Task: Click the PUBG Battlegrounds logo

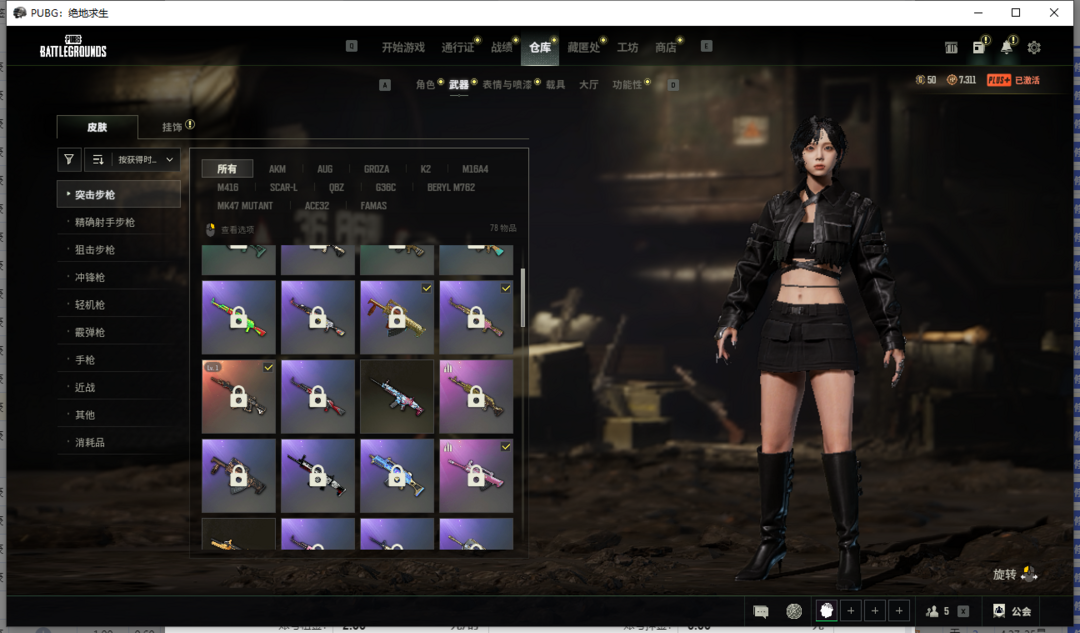Action: coord(73,46)
